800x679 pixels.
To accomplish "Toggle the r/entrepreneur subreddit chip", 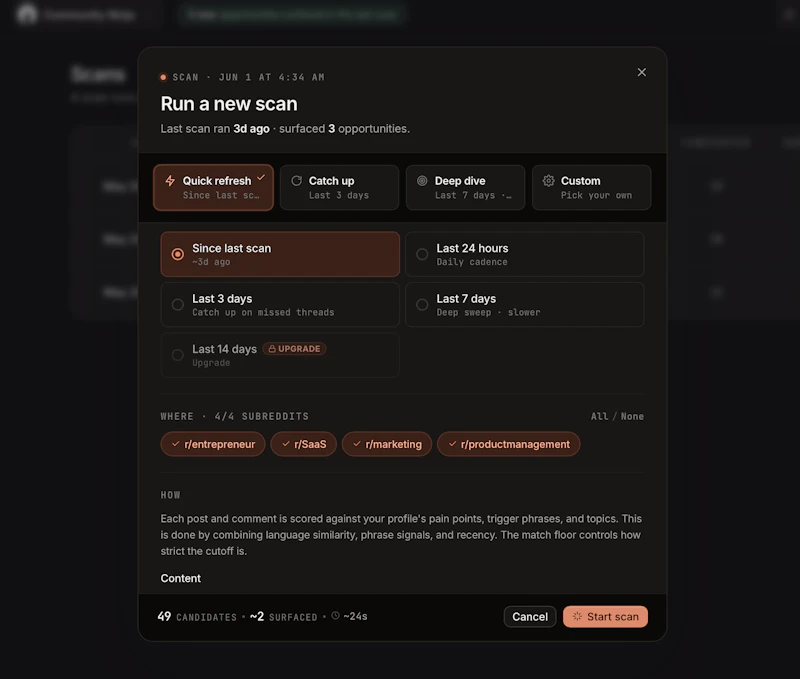I will click(213, 444).
